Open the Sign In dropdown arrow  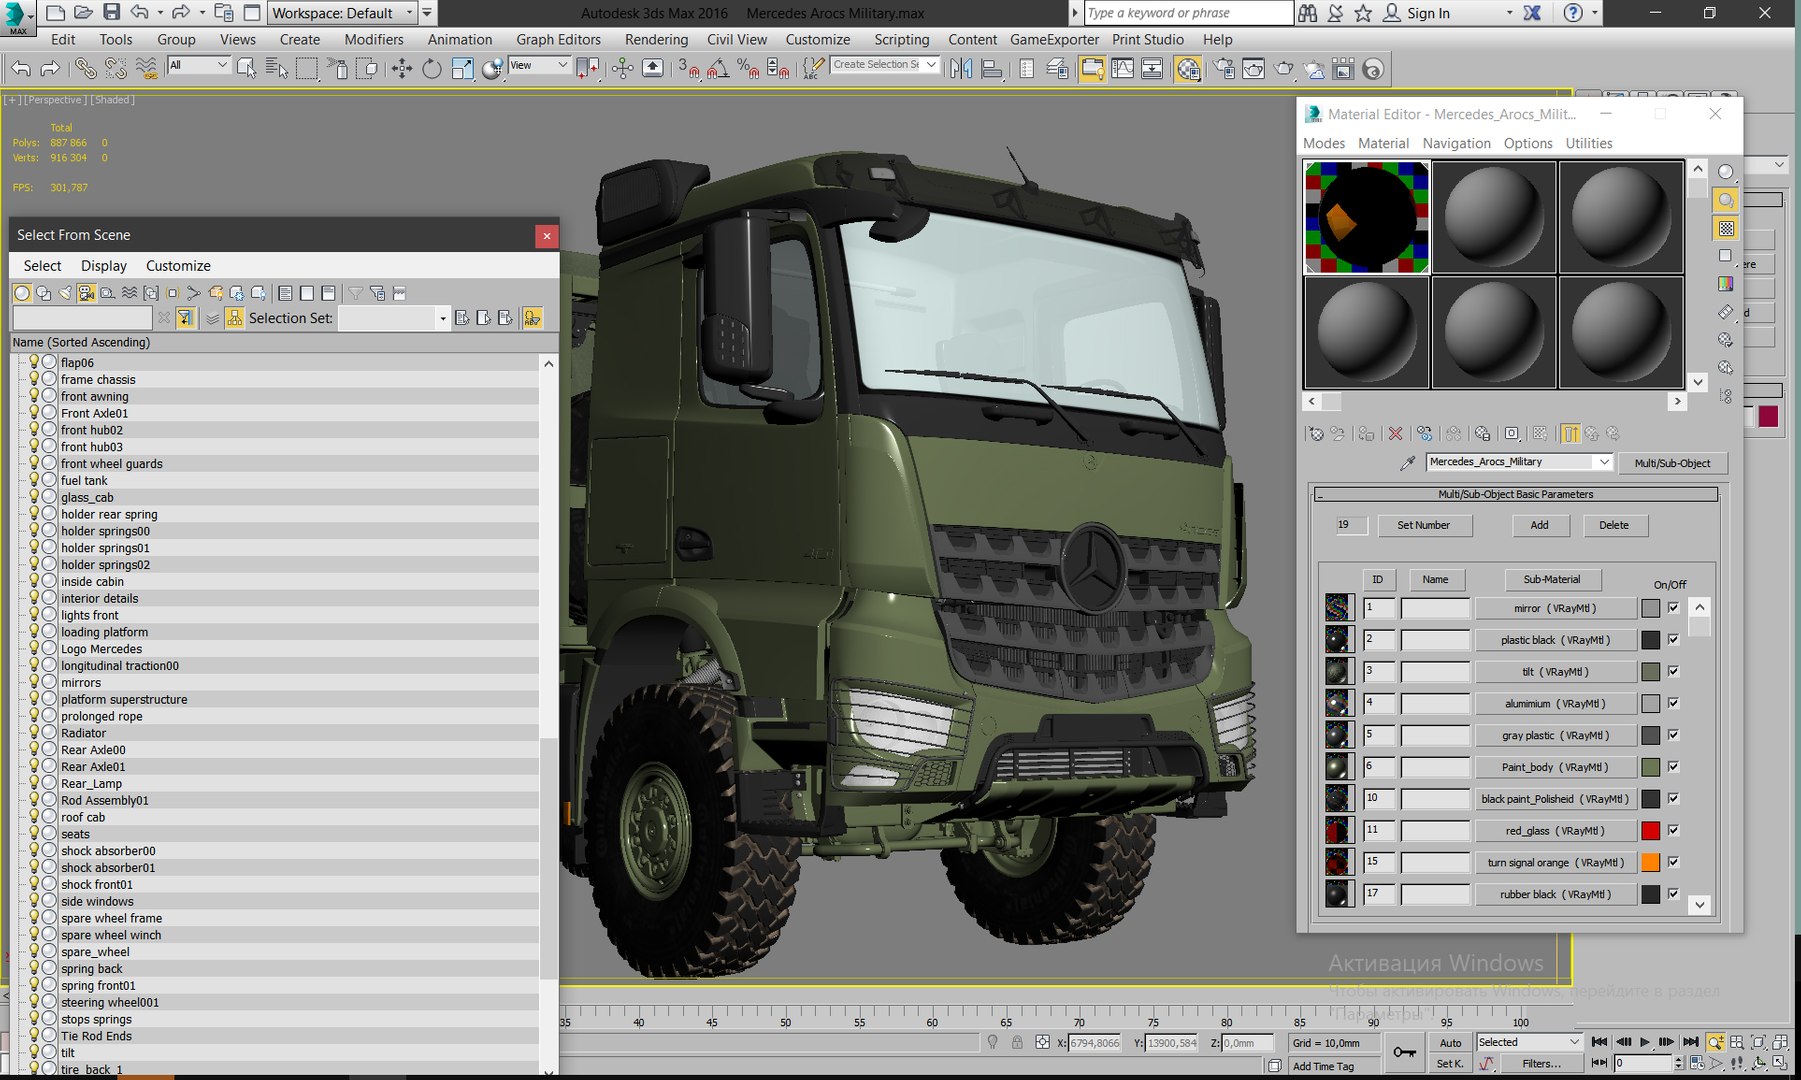click(1509, 13)
